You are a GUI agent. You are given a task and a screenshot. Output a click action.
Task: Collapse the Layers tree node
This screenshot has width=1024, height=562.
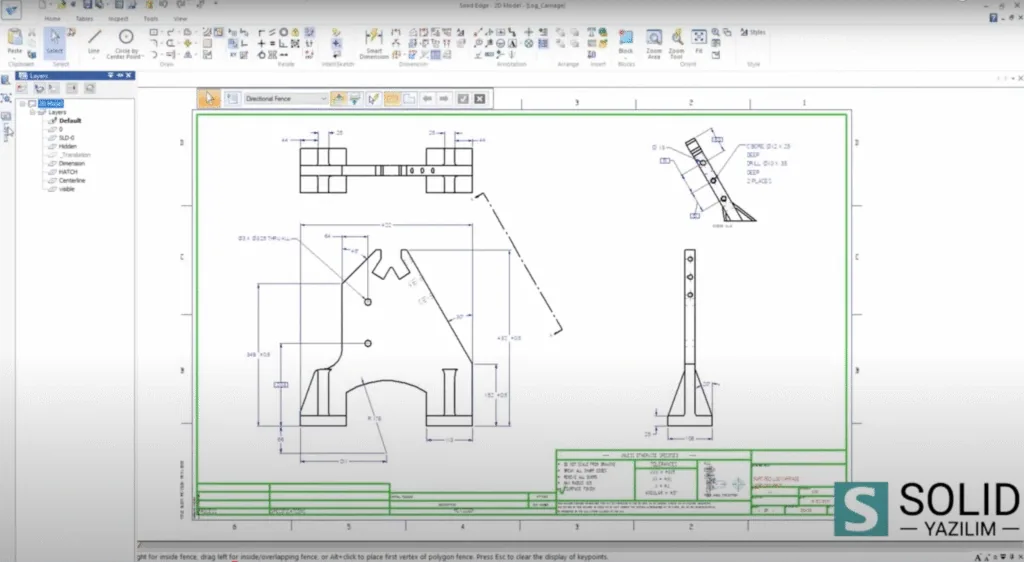tap(32, 112)
